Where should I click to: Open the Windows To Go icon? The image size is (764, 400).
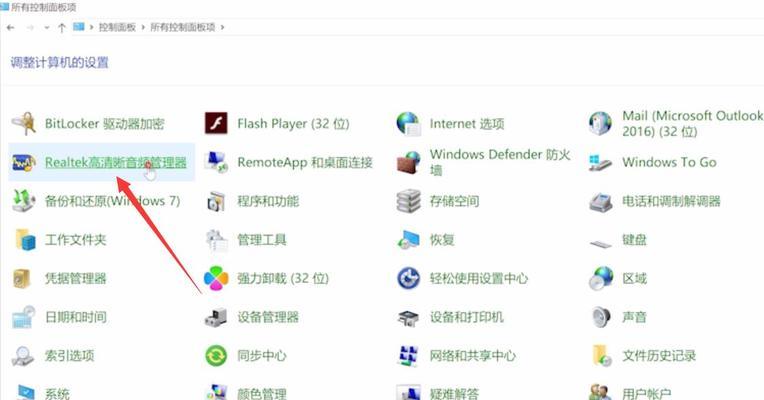600,163
